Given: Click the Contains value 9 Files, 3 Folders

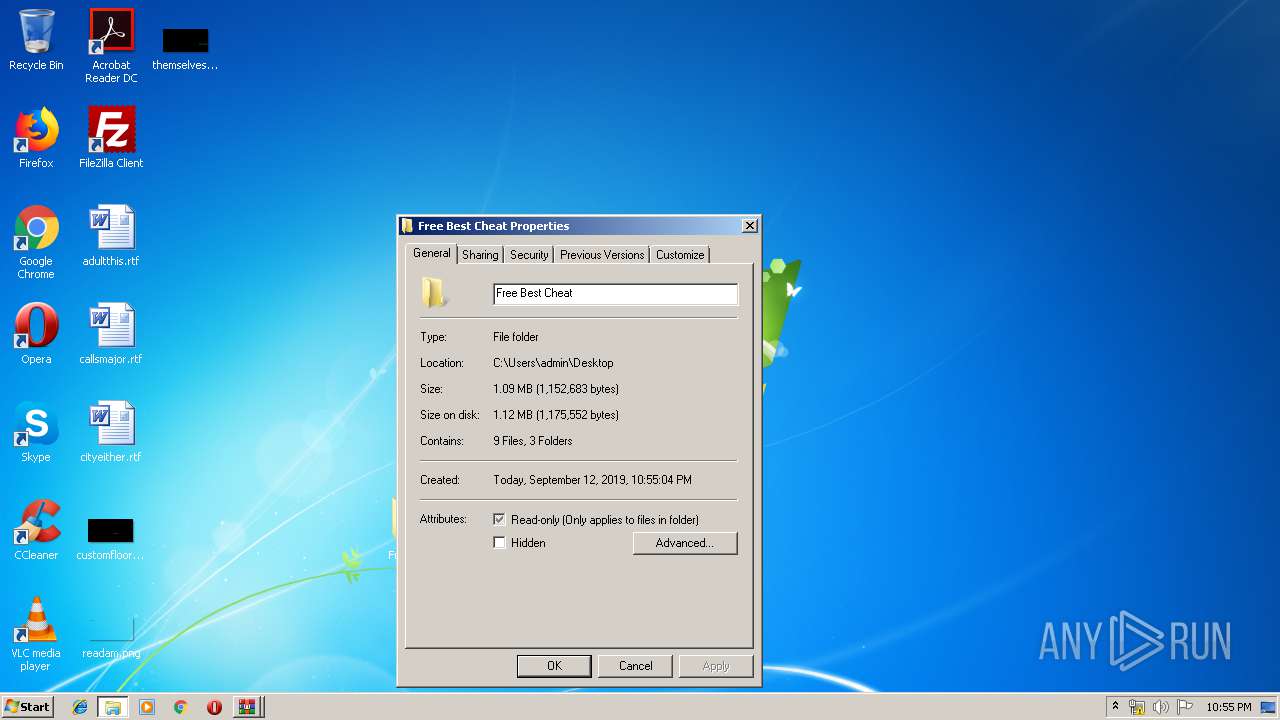Looking at the screenshot, I should point(533,441).
